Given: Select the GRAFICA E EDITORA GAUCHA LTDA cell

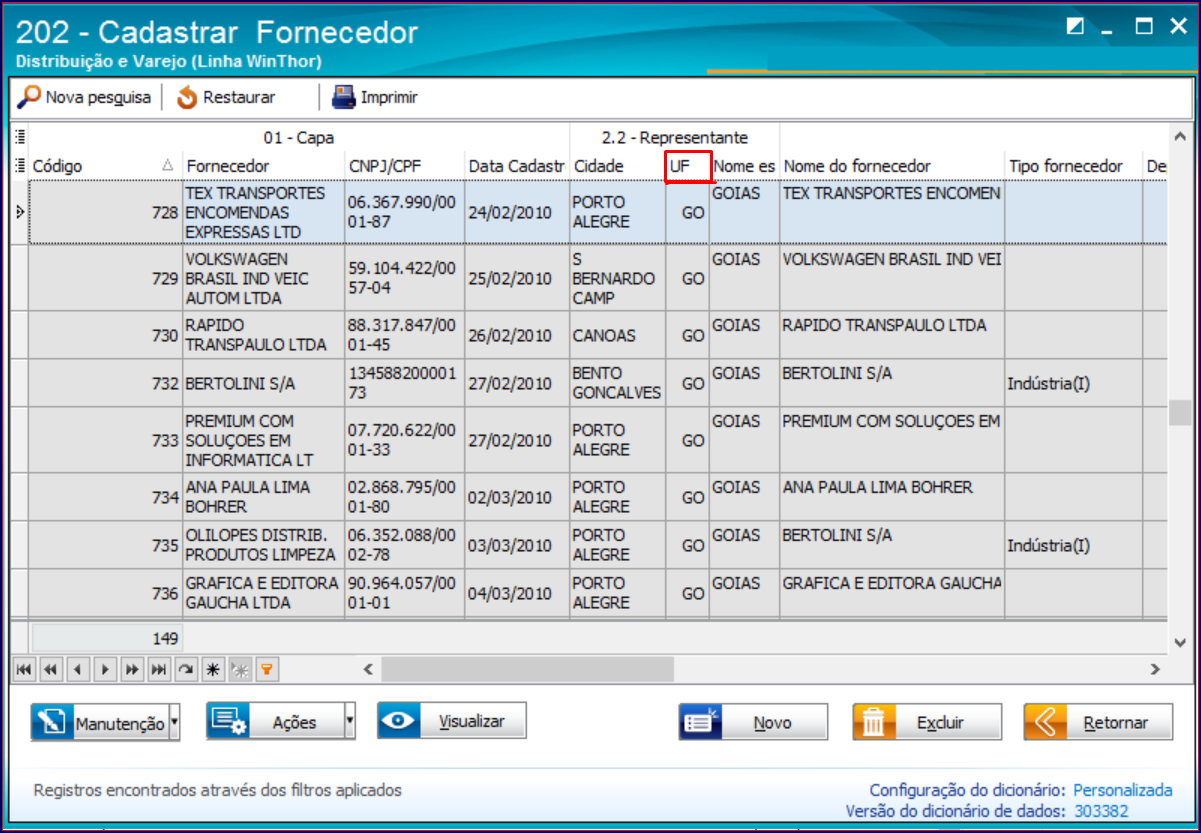Looking at the screenshot, I should 264,593.
